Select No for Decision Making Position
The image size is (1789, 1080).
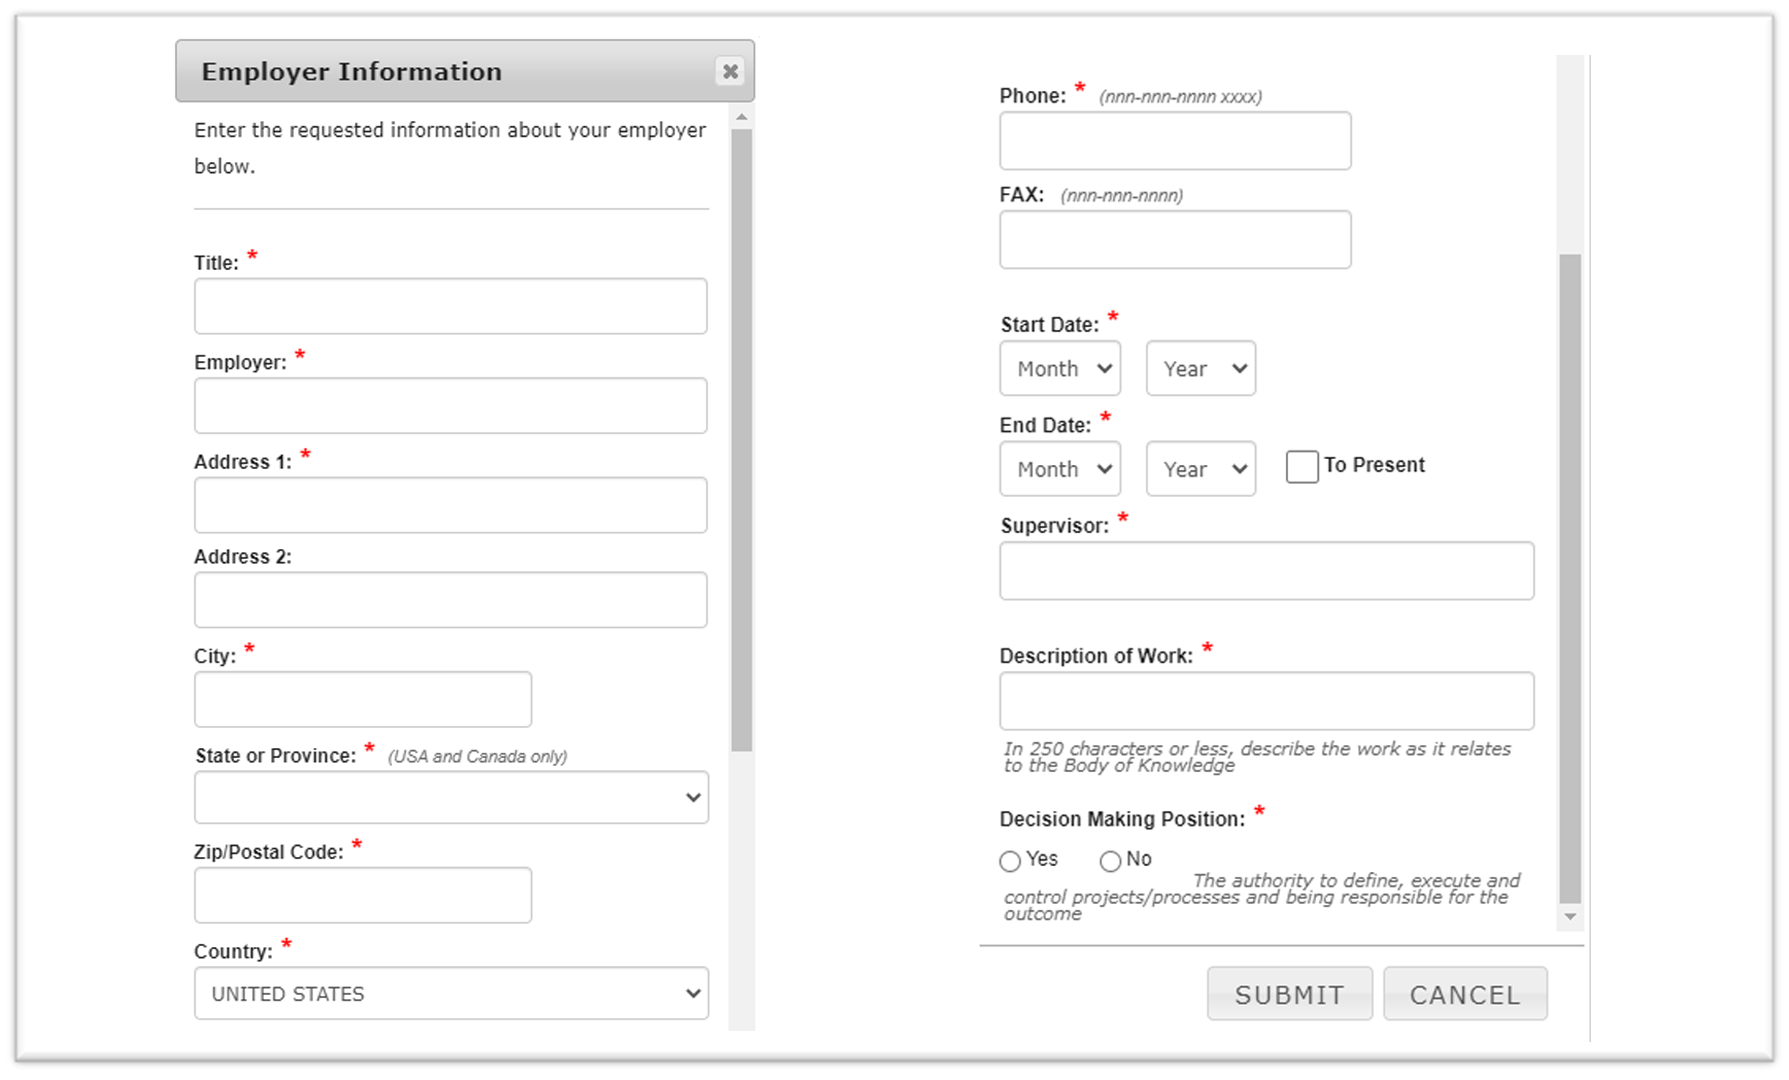(1110, 861)
